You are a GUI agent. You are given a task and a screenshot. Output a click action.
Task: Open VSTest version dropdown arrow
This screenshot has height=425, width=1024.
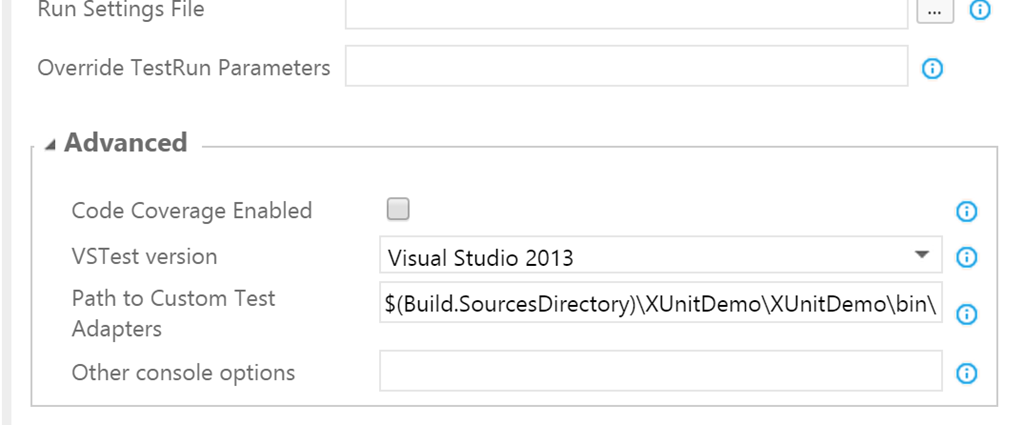click(921, 255)
